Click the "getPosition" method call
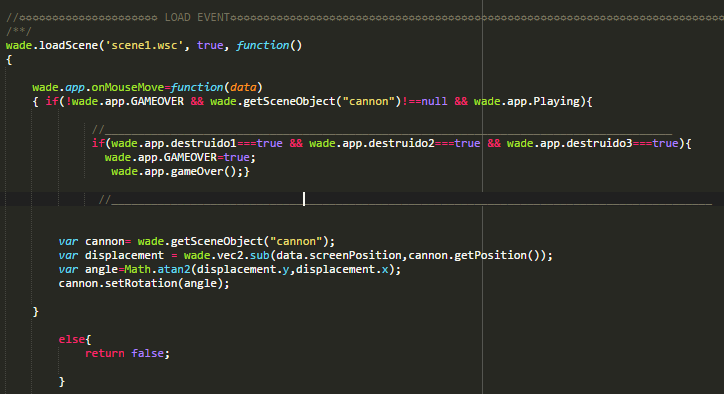Viewport: 724px width, 394px height. [490, 255]
